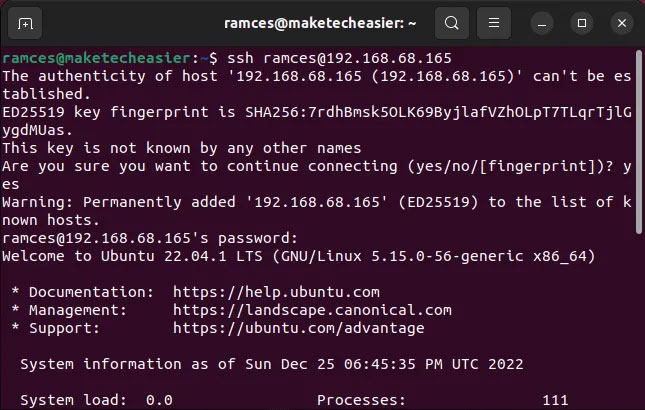Click the https://help.ubuntu.com documentation link
The width and height of the screenshot is (645, 410).
276,292
